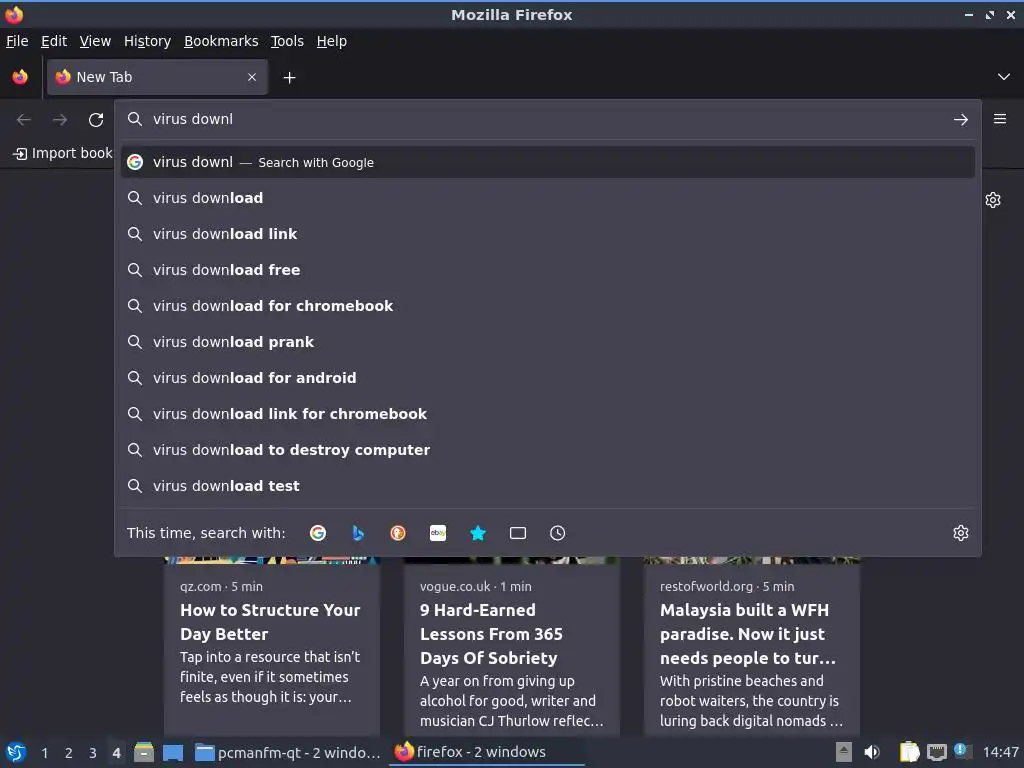Close the New Tab tab
Screen dimensions: 1024x768
(252, 77)
